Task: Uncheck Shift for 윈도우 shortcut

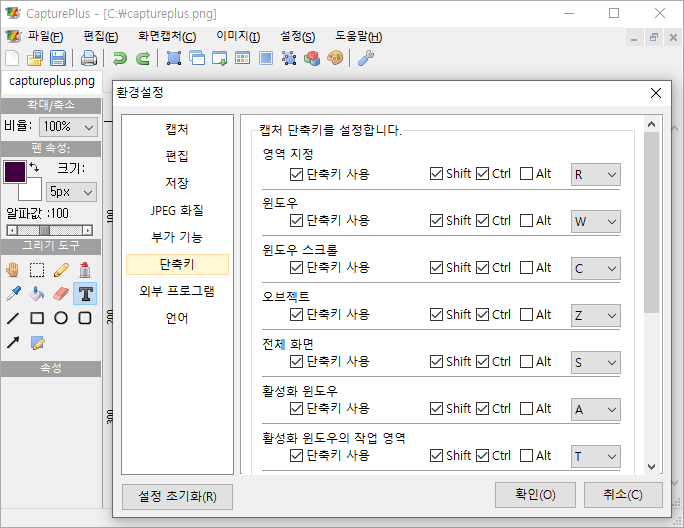Action: tap(436, 221)
